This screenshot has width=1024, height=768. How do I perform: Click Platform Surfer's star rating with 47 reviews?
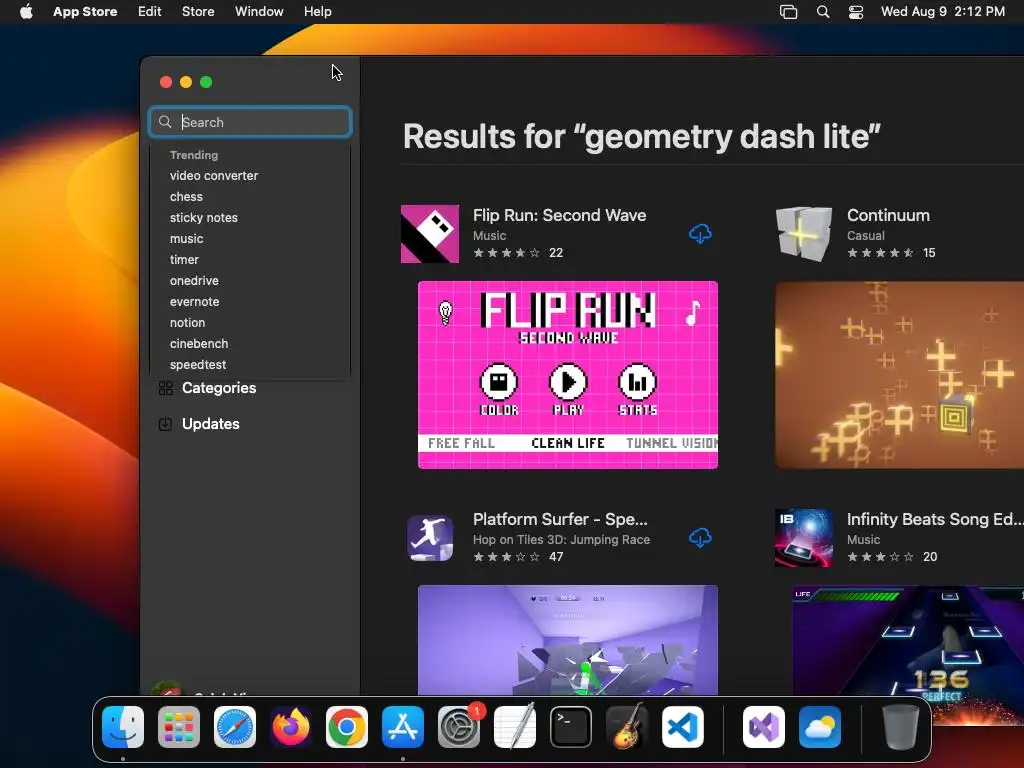point(507,557)
